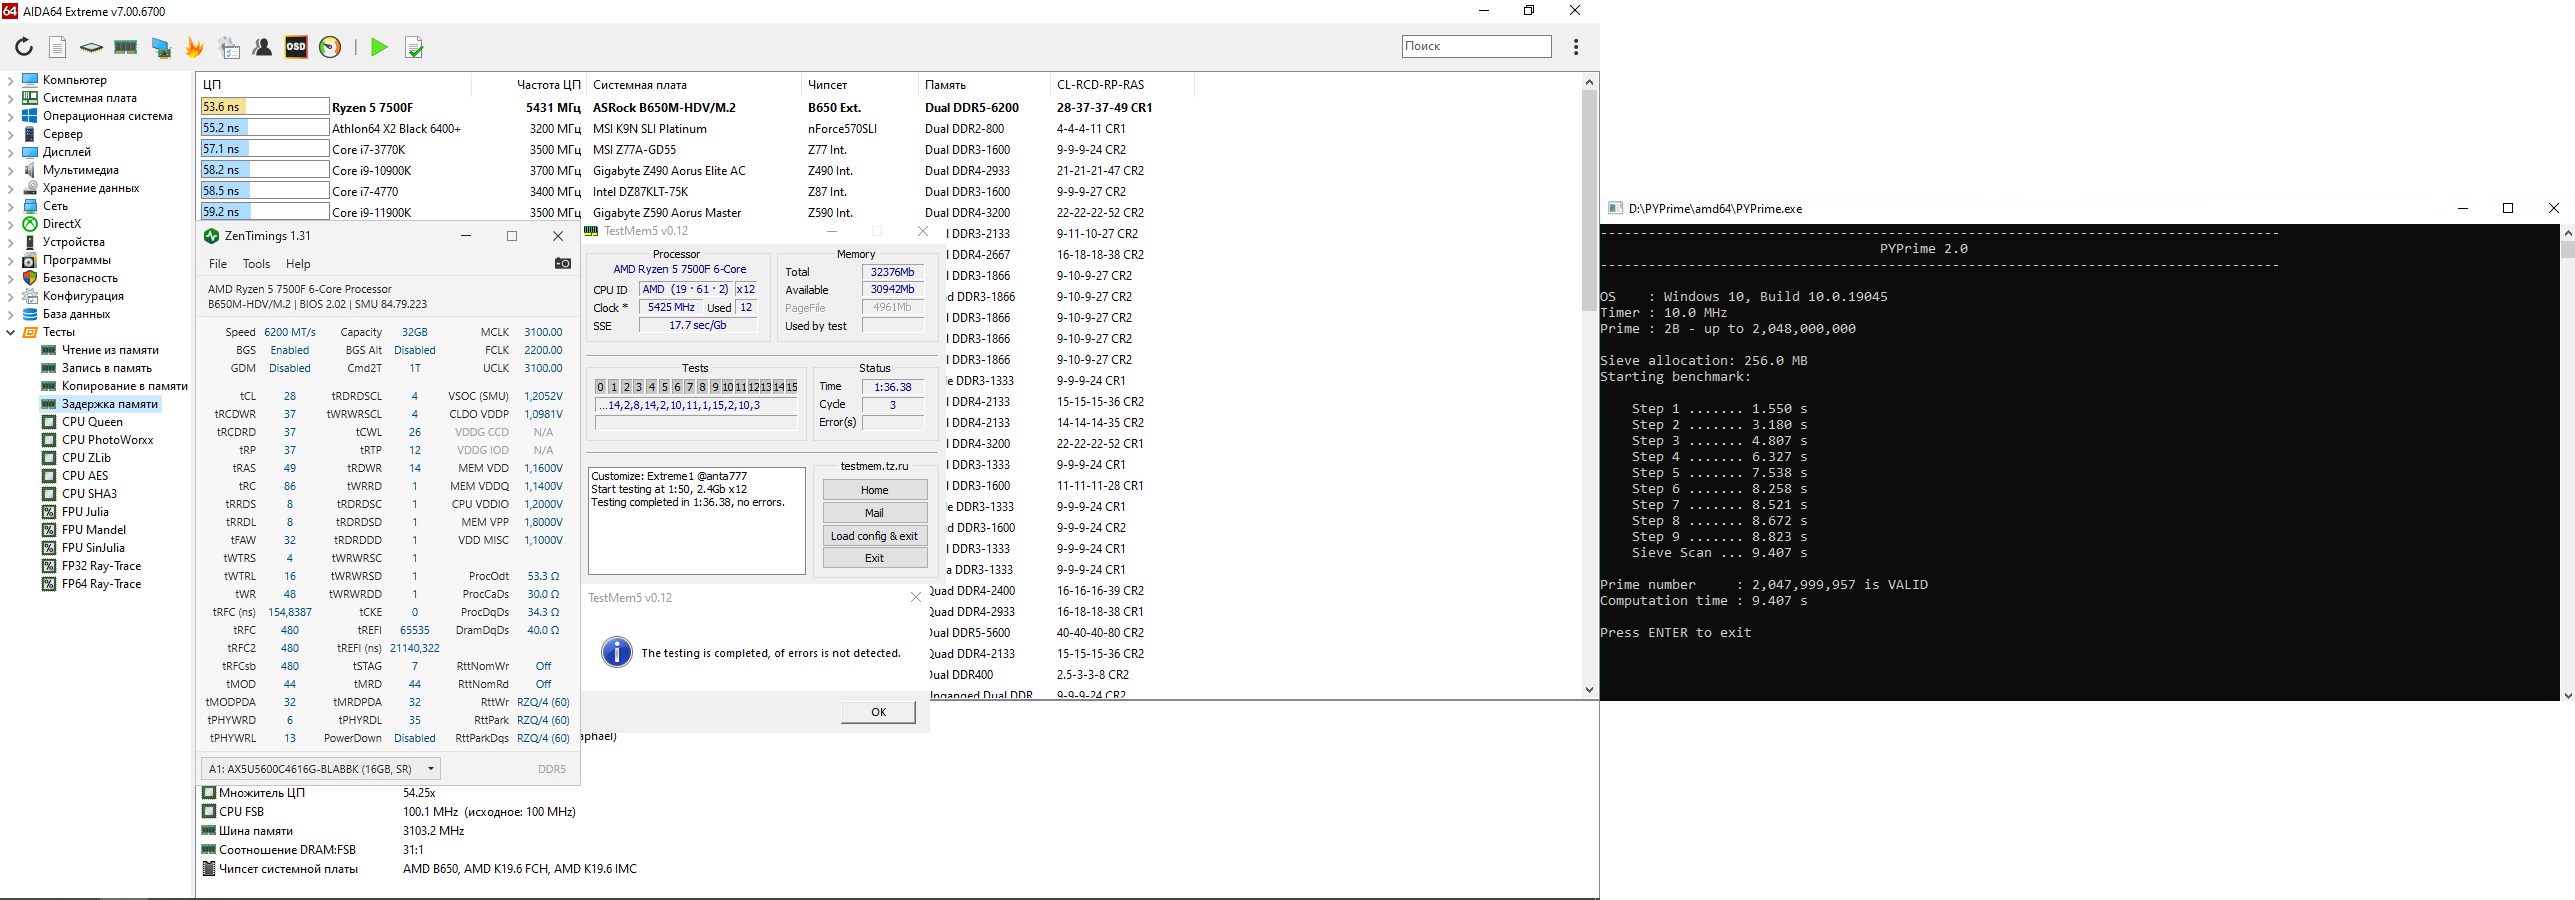This screenshot has width=2575, height=900.
Task: Click the down arrow of AIDA64 results scrollbar
Action: 1589,690
